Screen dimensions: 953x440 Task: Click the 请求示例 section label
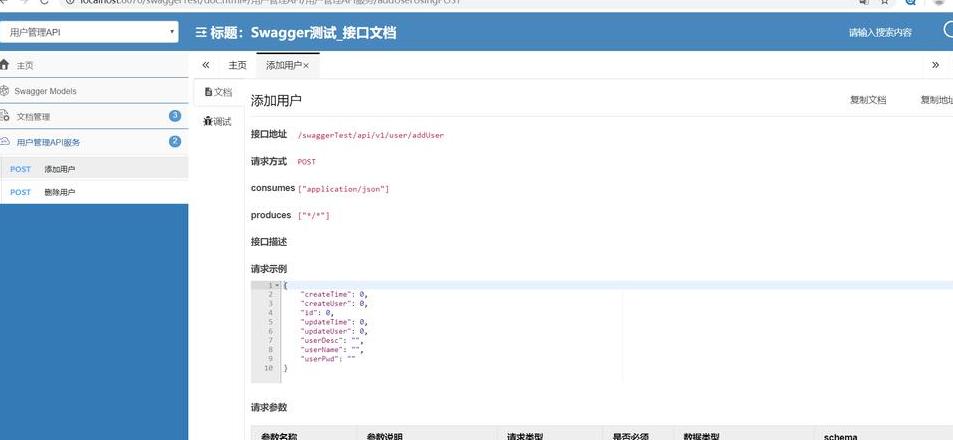[x=269, y=269]
